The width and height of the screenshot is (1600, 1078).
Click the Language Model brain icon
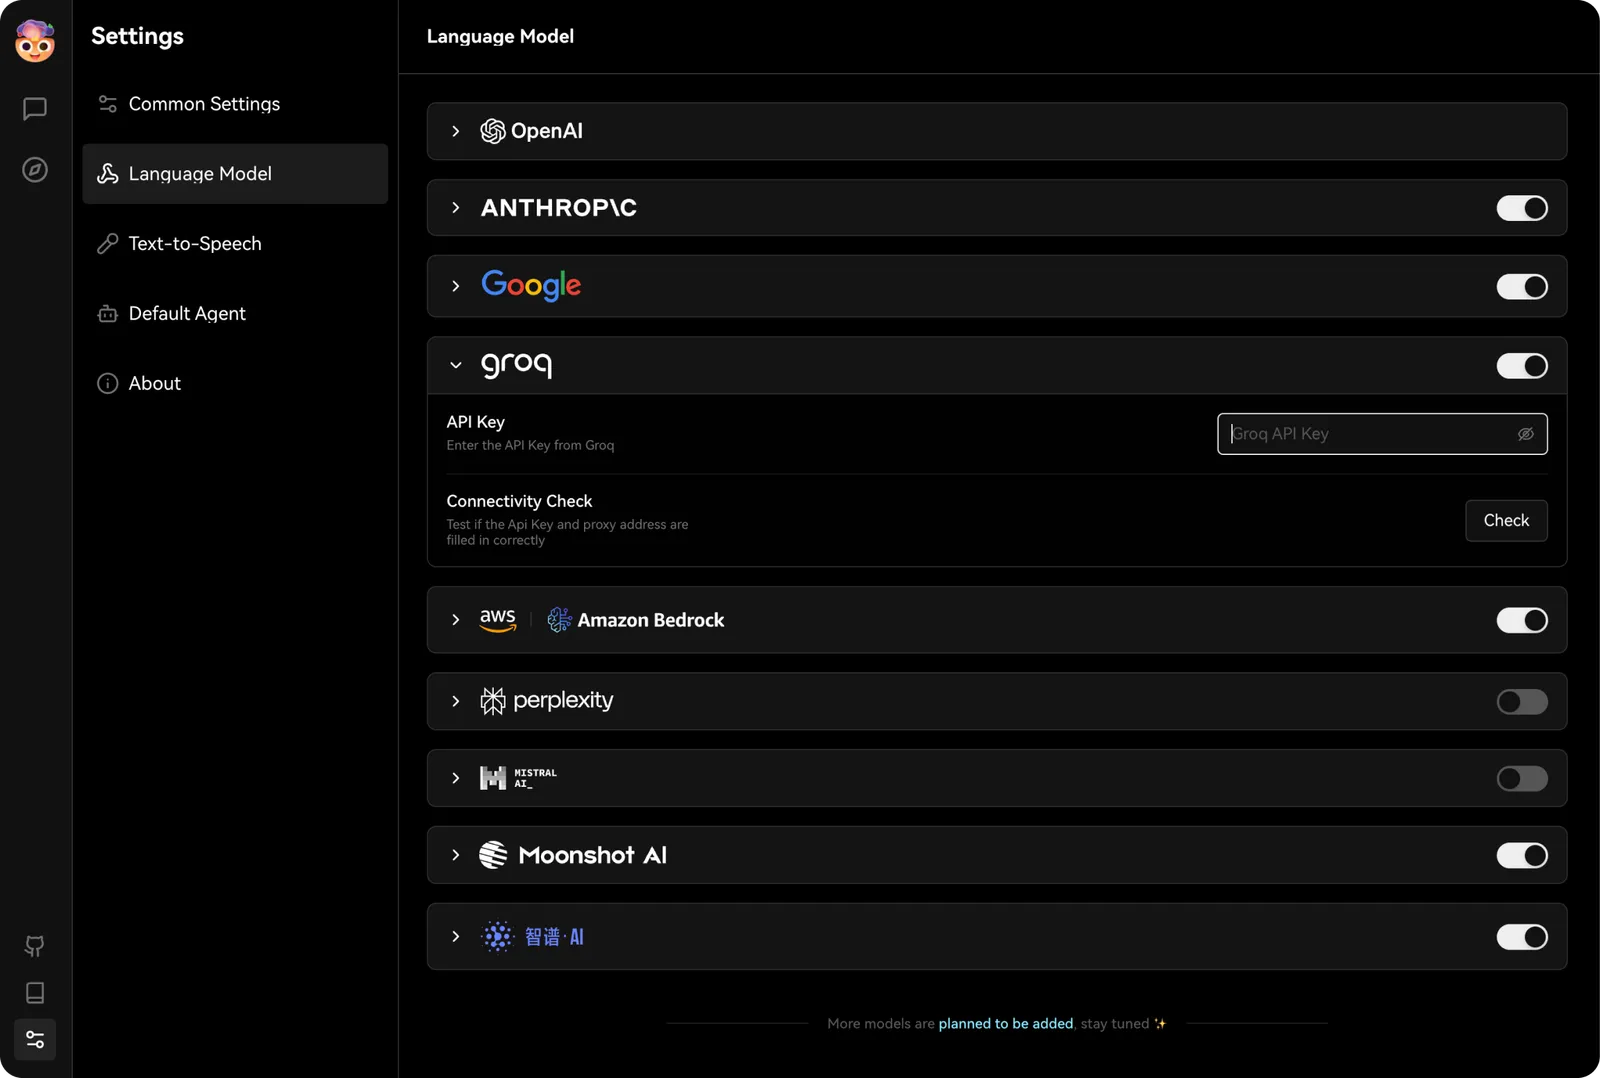click(x=108, y=174)
